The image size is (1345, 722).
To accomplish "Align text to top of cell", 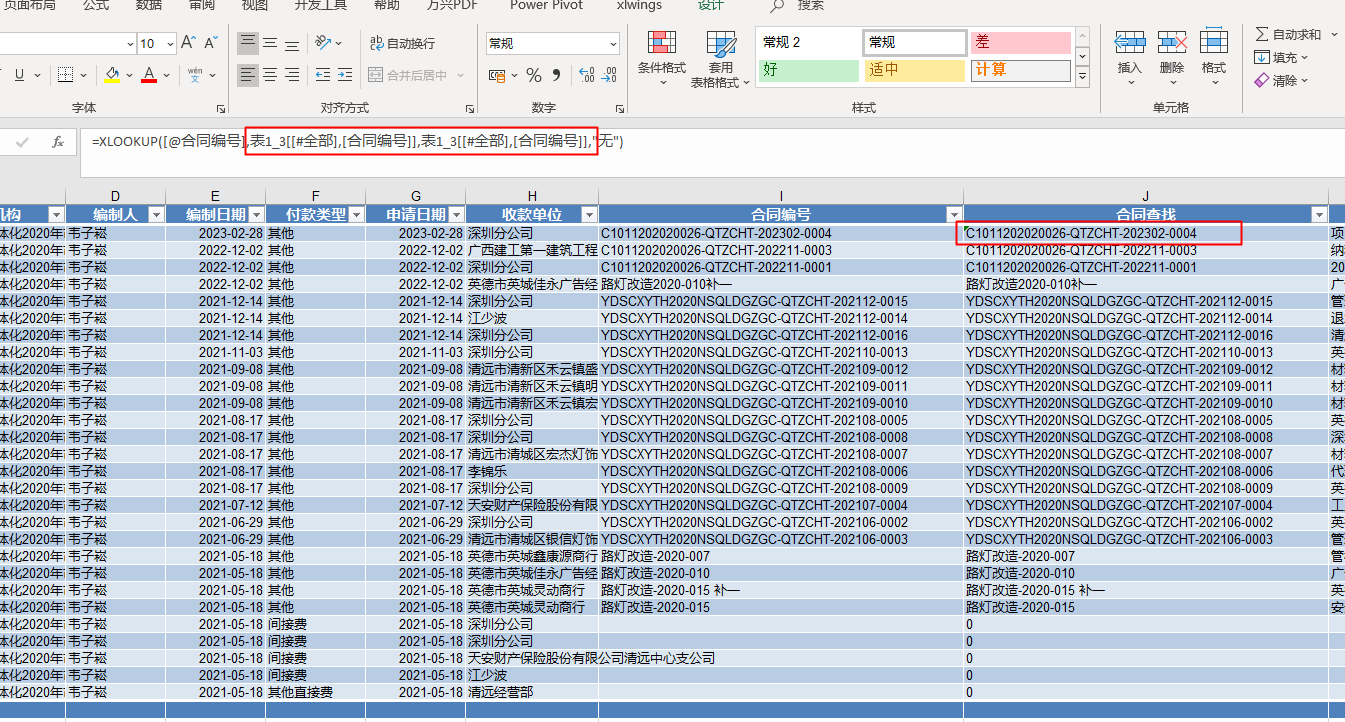I will coord(247,43).
